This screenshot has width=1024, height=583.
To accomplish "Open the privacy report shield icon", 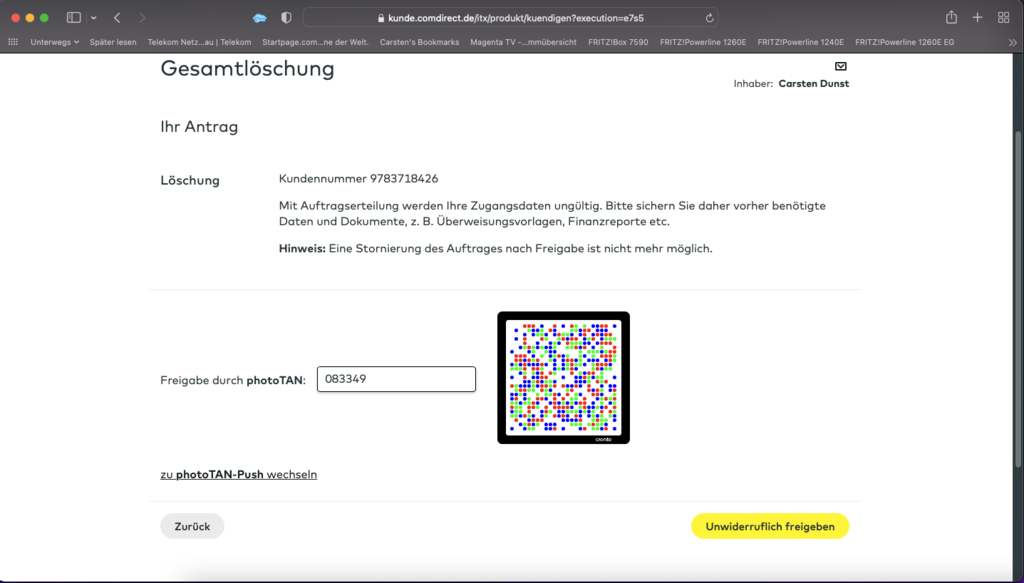I will coord(286,18).
